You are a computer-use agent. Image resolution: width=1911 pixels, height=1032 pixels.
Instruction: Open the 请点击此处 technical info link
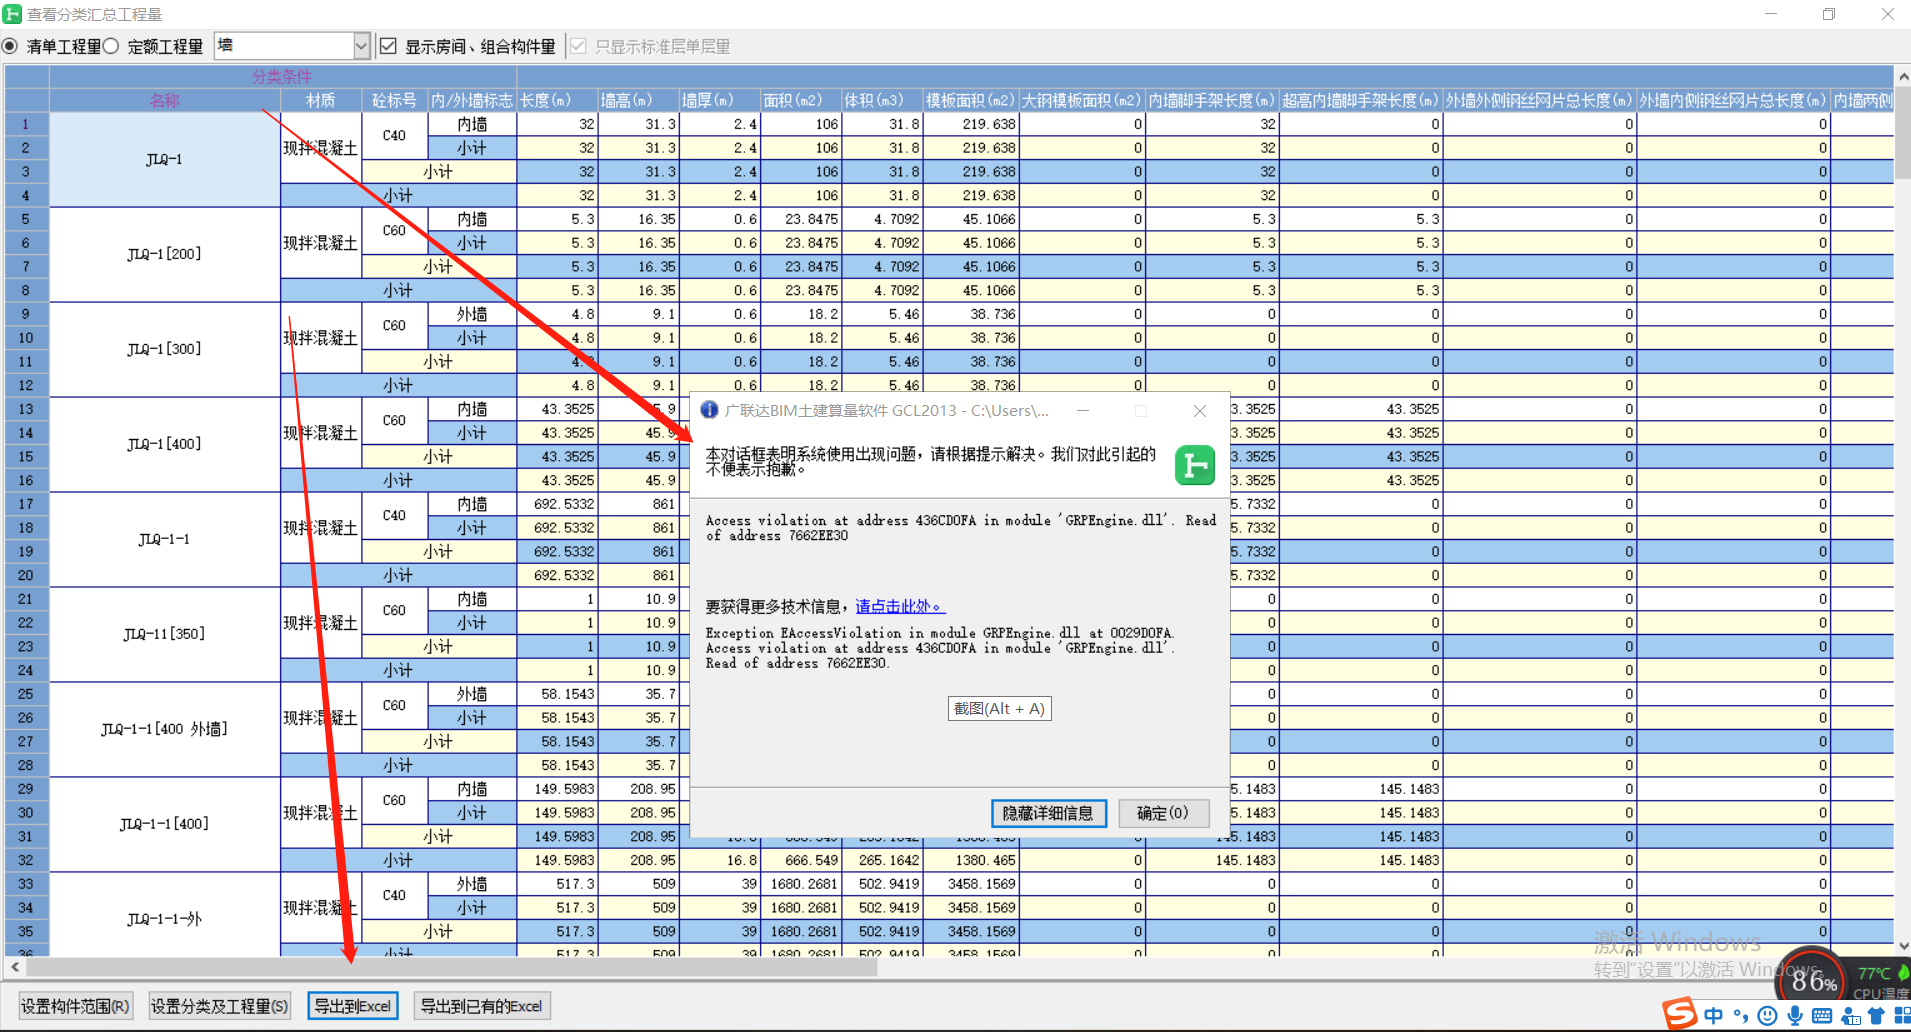899,606
